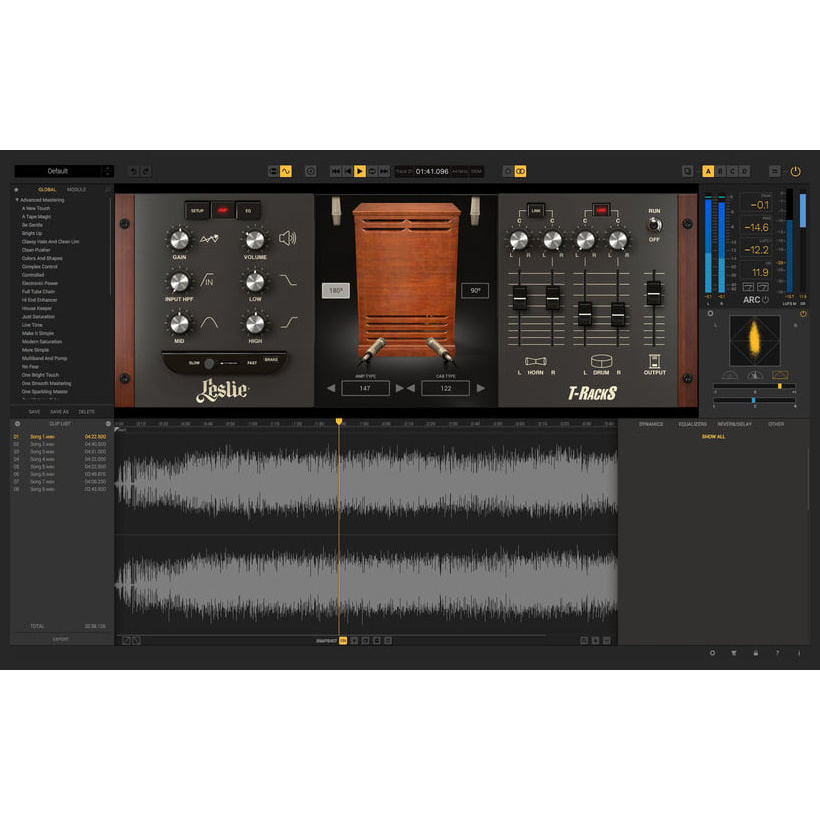
Task: Click the SAVE AS preset button
Action: (x=59, y=412)
